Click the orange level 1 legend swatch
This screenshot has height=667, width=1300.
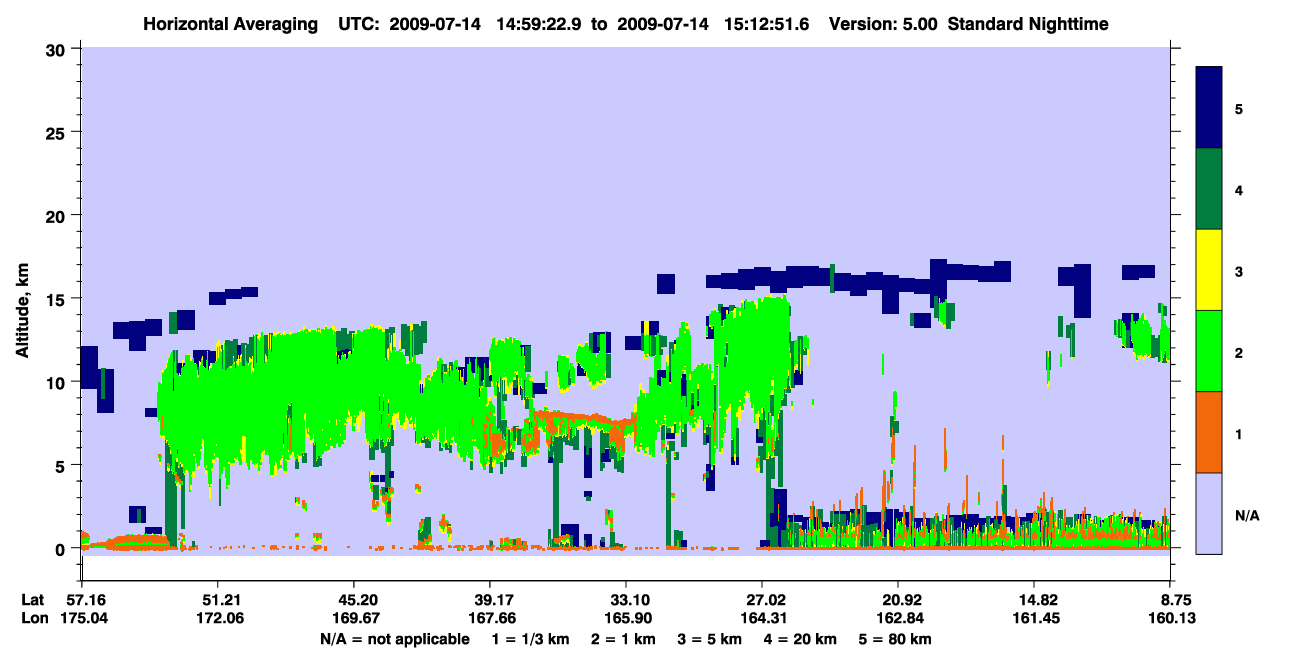[1209, 432]
